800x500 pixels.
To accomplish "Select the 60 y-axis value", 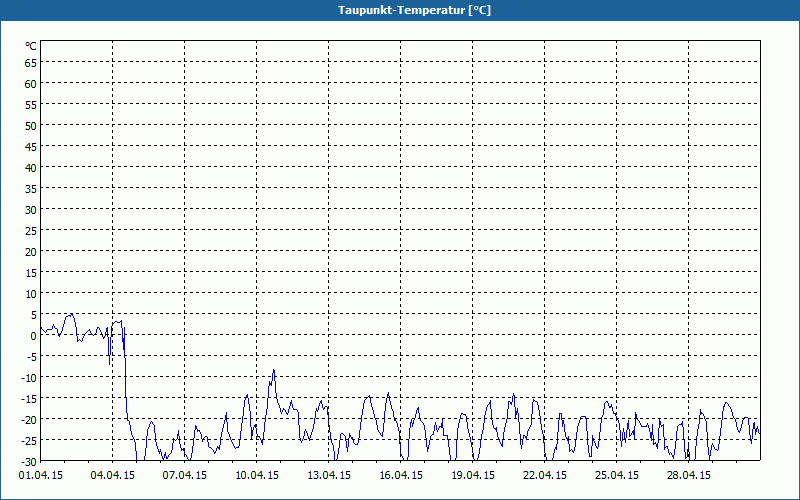I will 31,84.
